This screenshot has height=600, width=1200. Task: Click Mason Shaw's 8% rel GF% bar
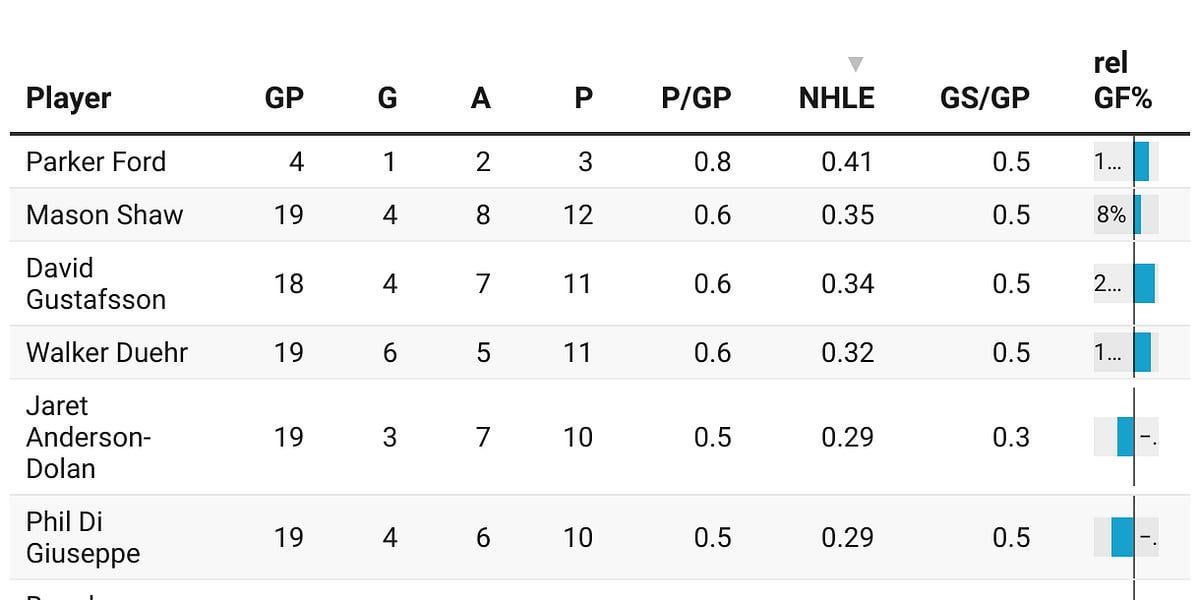tap(1137, 215)
